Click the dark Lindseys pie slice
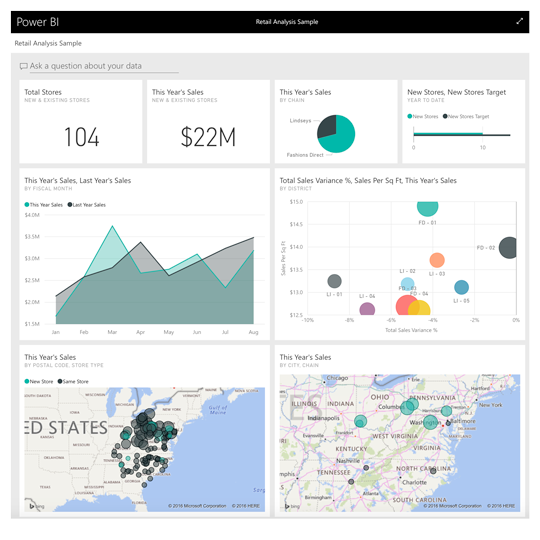 pos(328,126)
